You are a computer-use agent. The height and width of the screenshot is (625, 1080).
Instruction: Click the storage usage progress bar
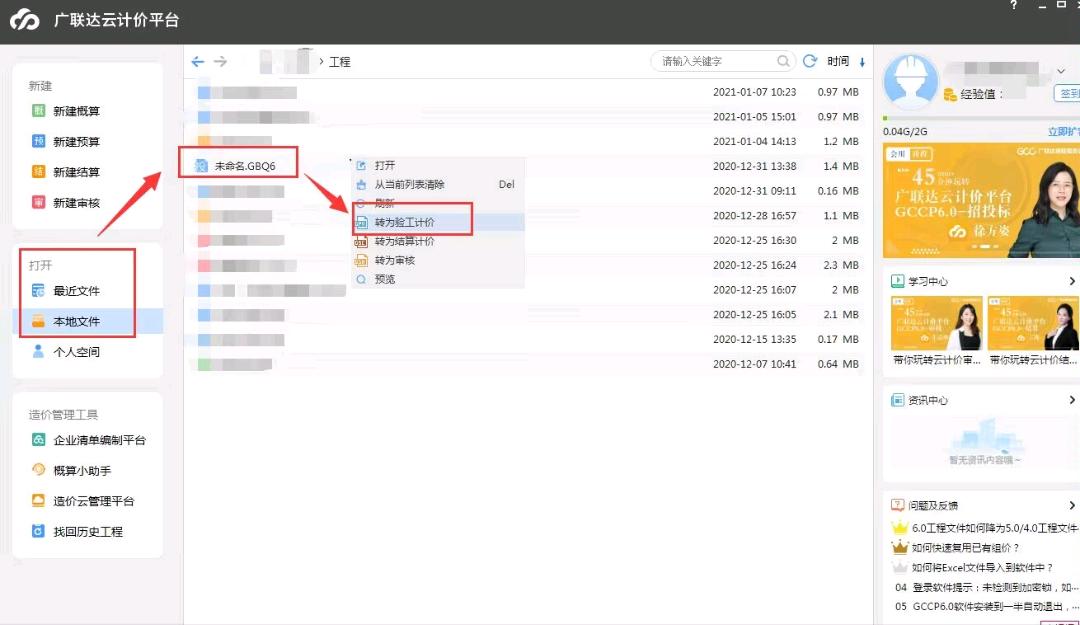[981, 119]
